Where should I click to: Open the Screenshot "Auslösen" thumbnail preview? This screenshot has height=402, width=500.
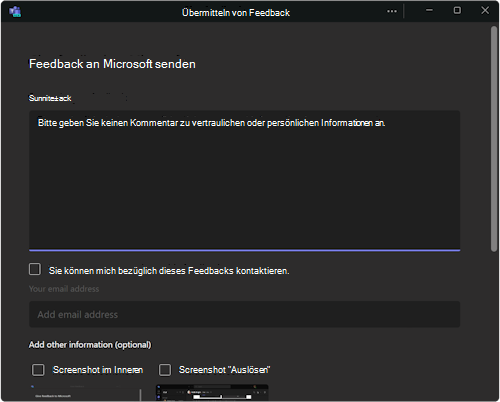point(212,393)
